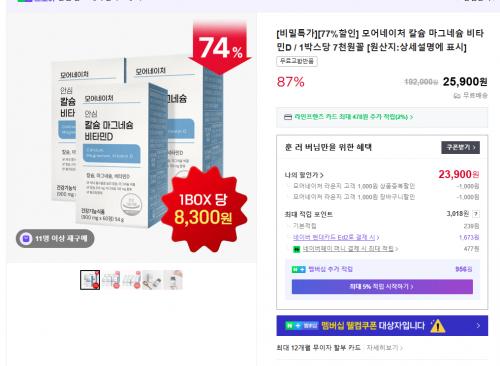
Task: Click the card icon beside 라인프렌즈 카드 text
Action: click(x=288, y=117)
